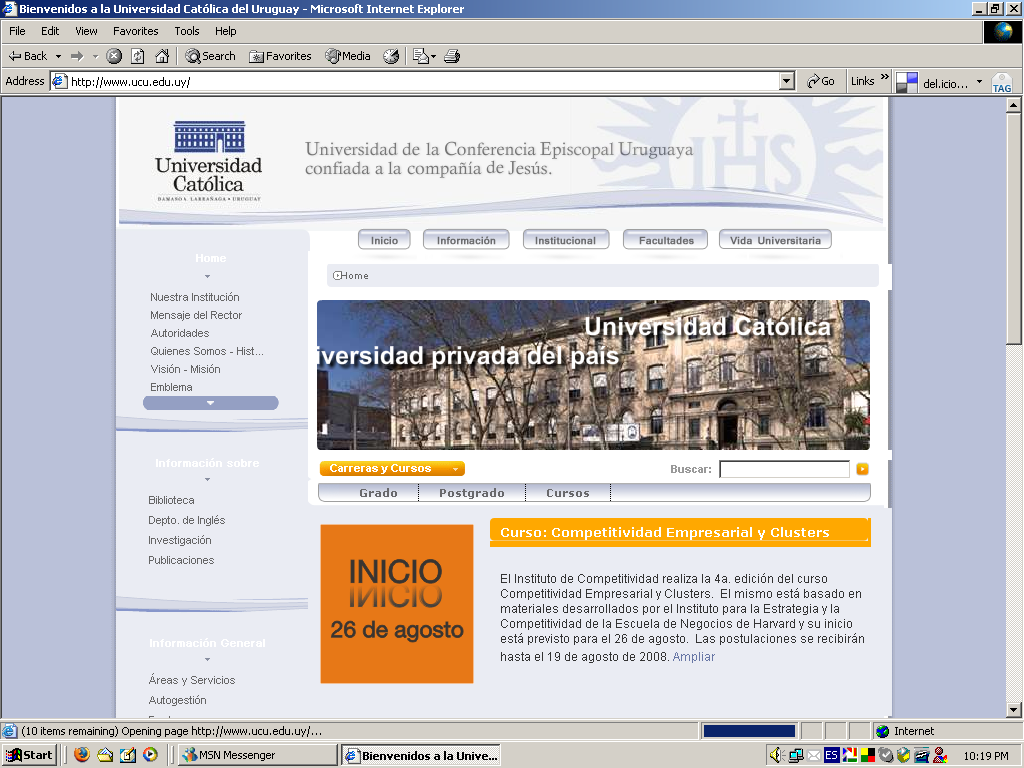Collapse the Información sobre section arrow
The width and height of the screenshot is (1024, 768).
click(x=208, y=479)
